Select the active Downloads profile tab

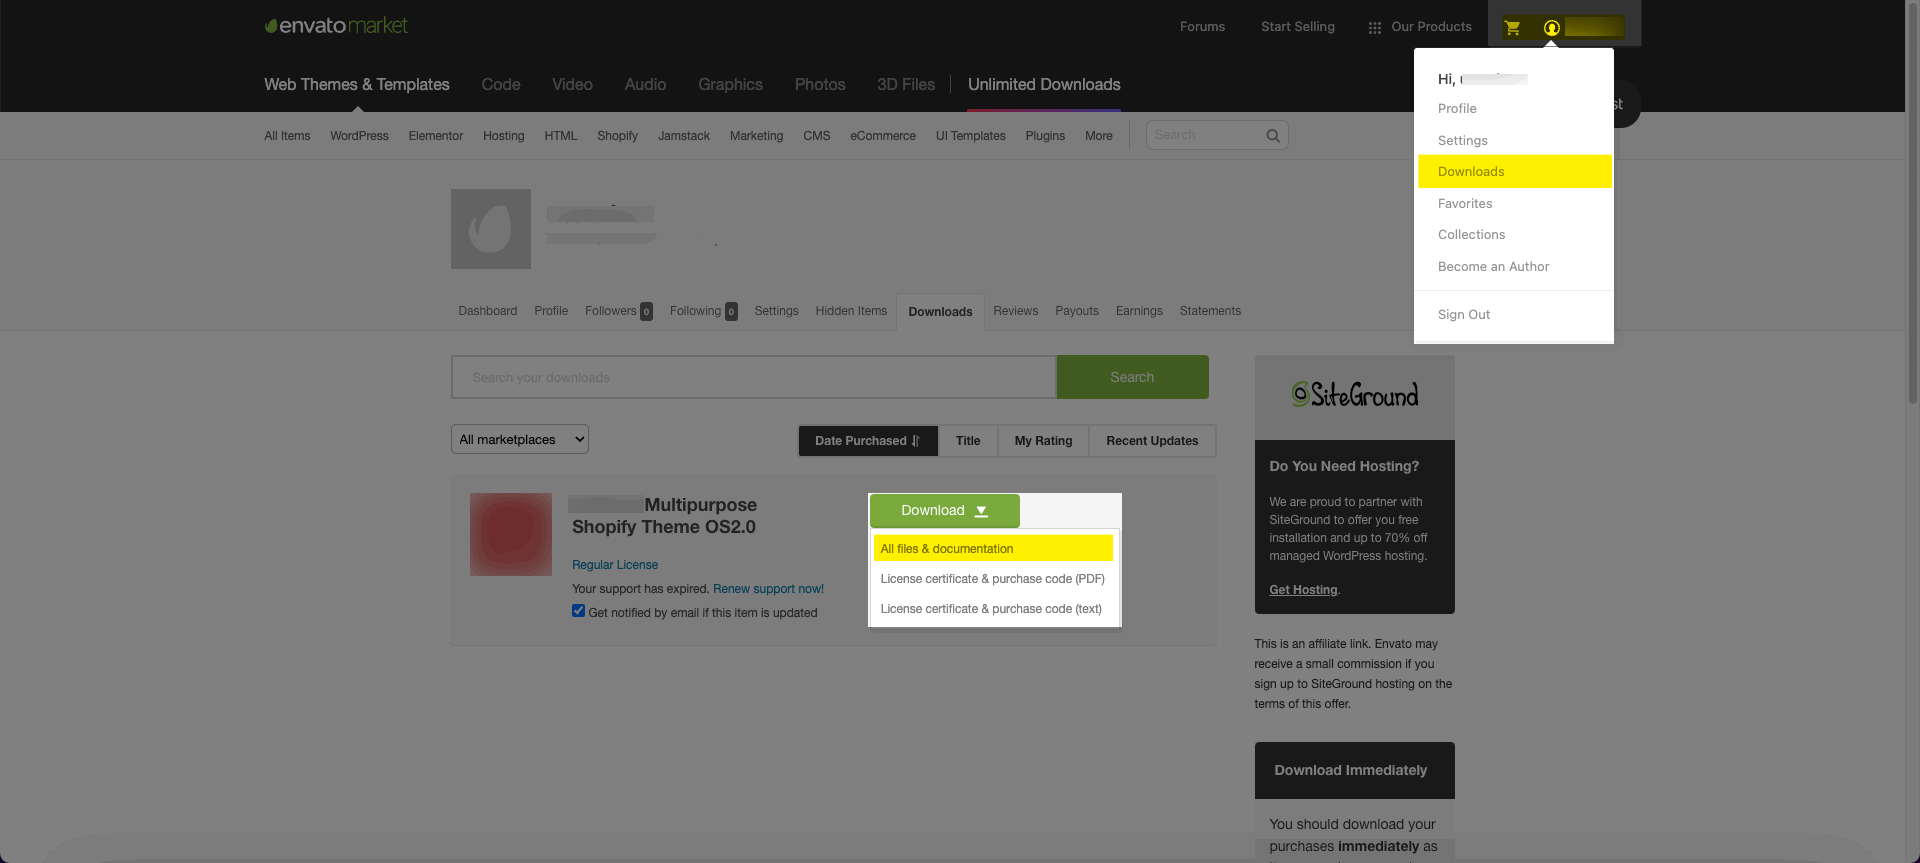[x=940, y=312]
